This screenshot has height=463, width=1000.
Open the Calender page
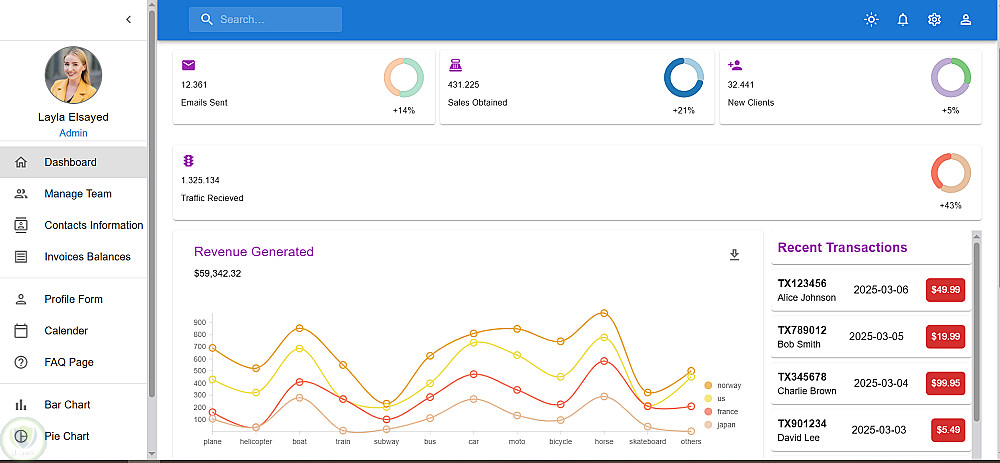coord(66,331)
